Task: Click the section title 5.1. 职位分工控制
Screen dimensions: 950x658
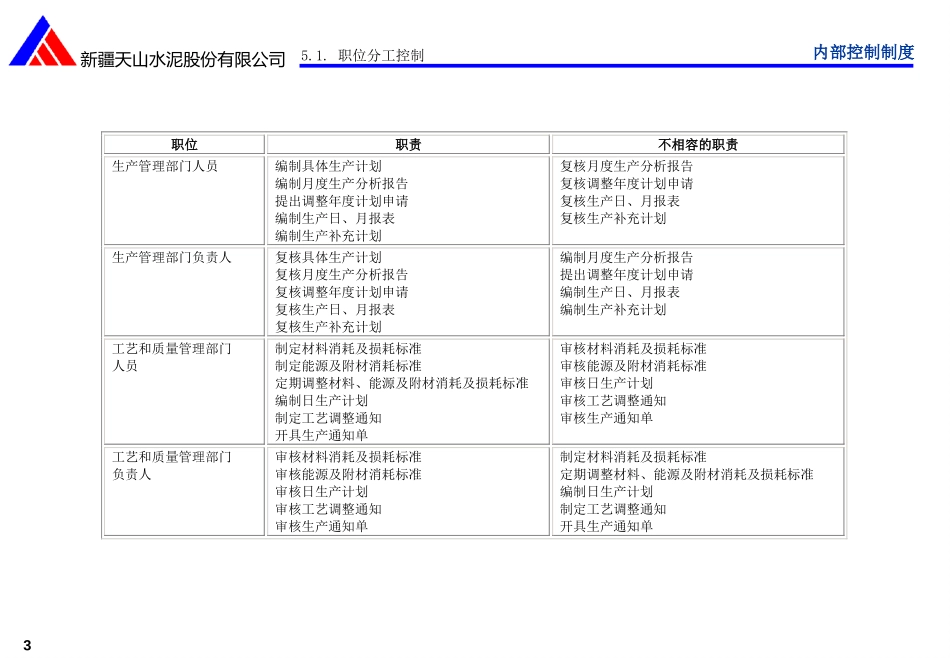Action: point(362,56)
